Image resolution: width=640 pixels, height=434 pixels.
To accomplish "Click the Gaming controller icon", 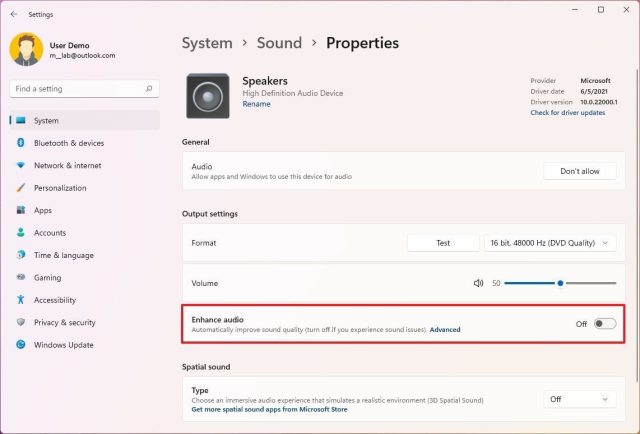I will [21, 277].
